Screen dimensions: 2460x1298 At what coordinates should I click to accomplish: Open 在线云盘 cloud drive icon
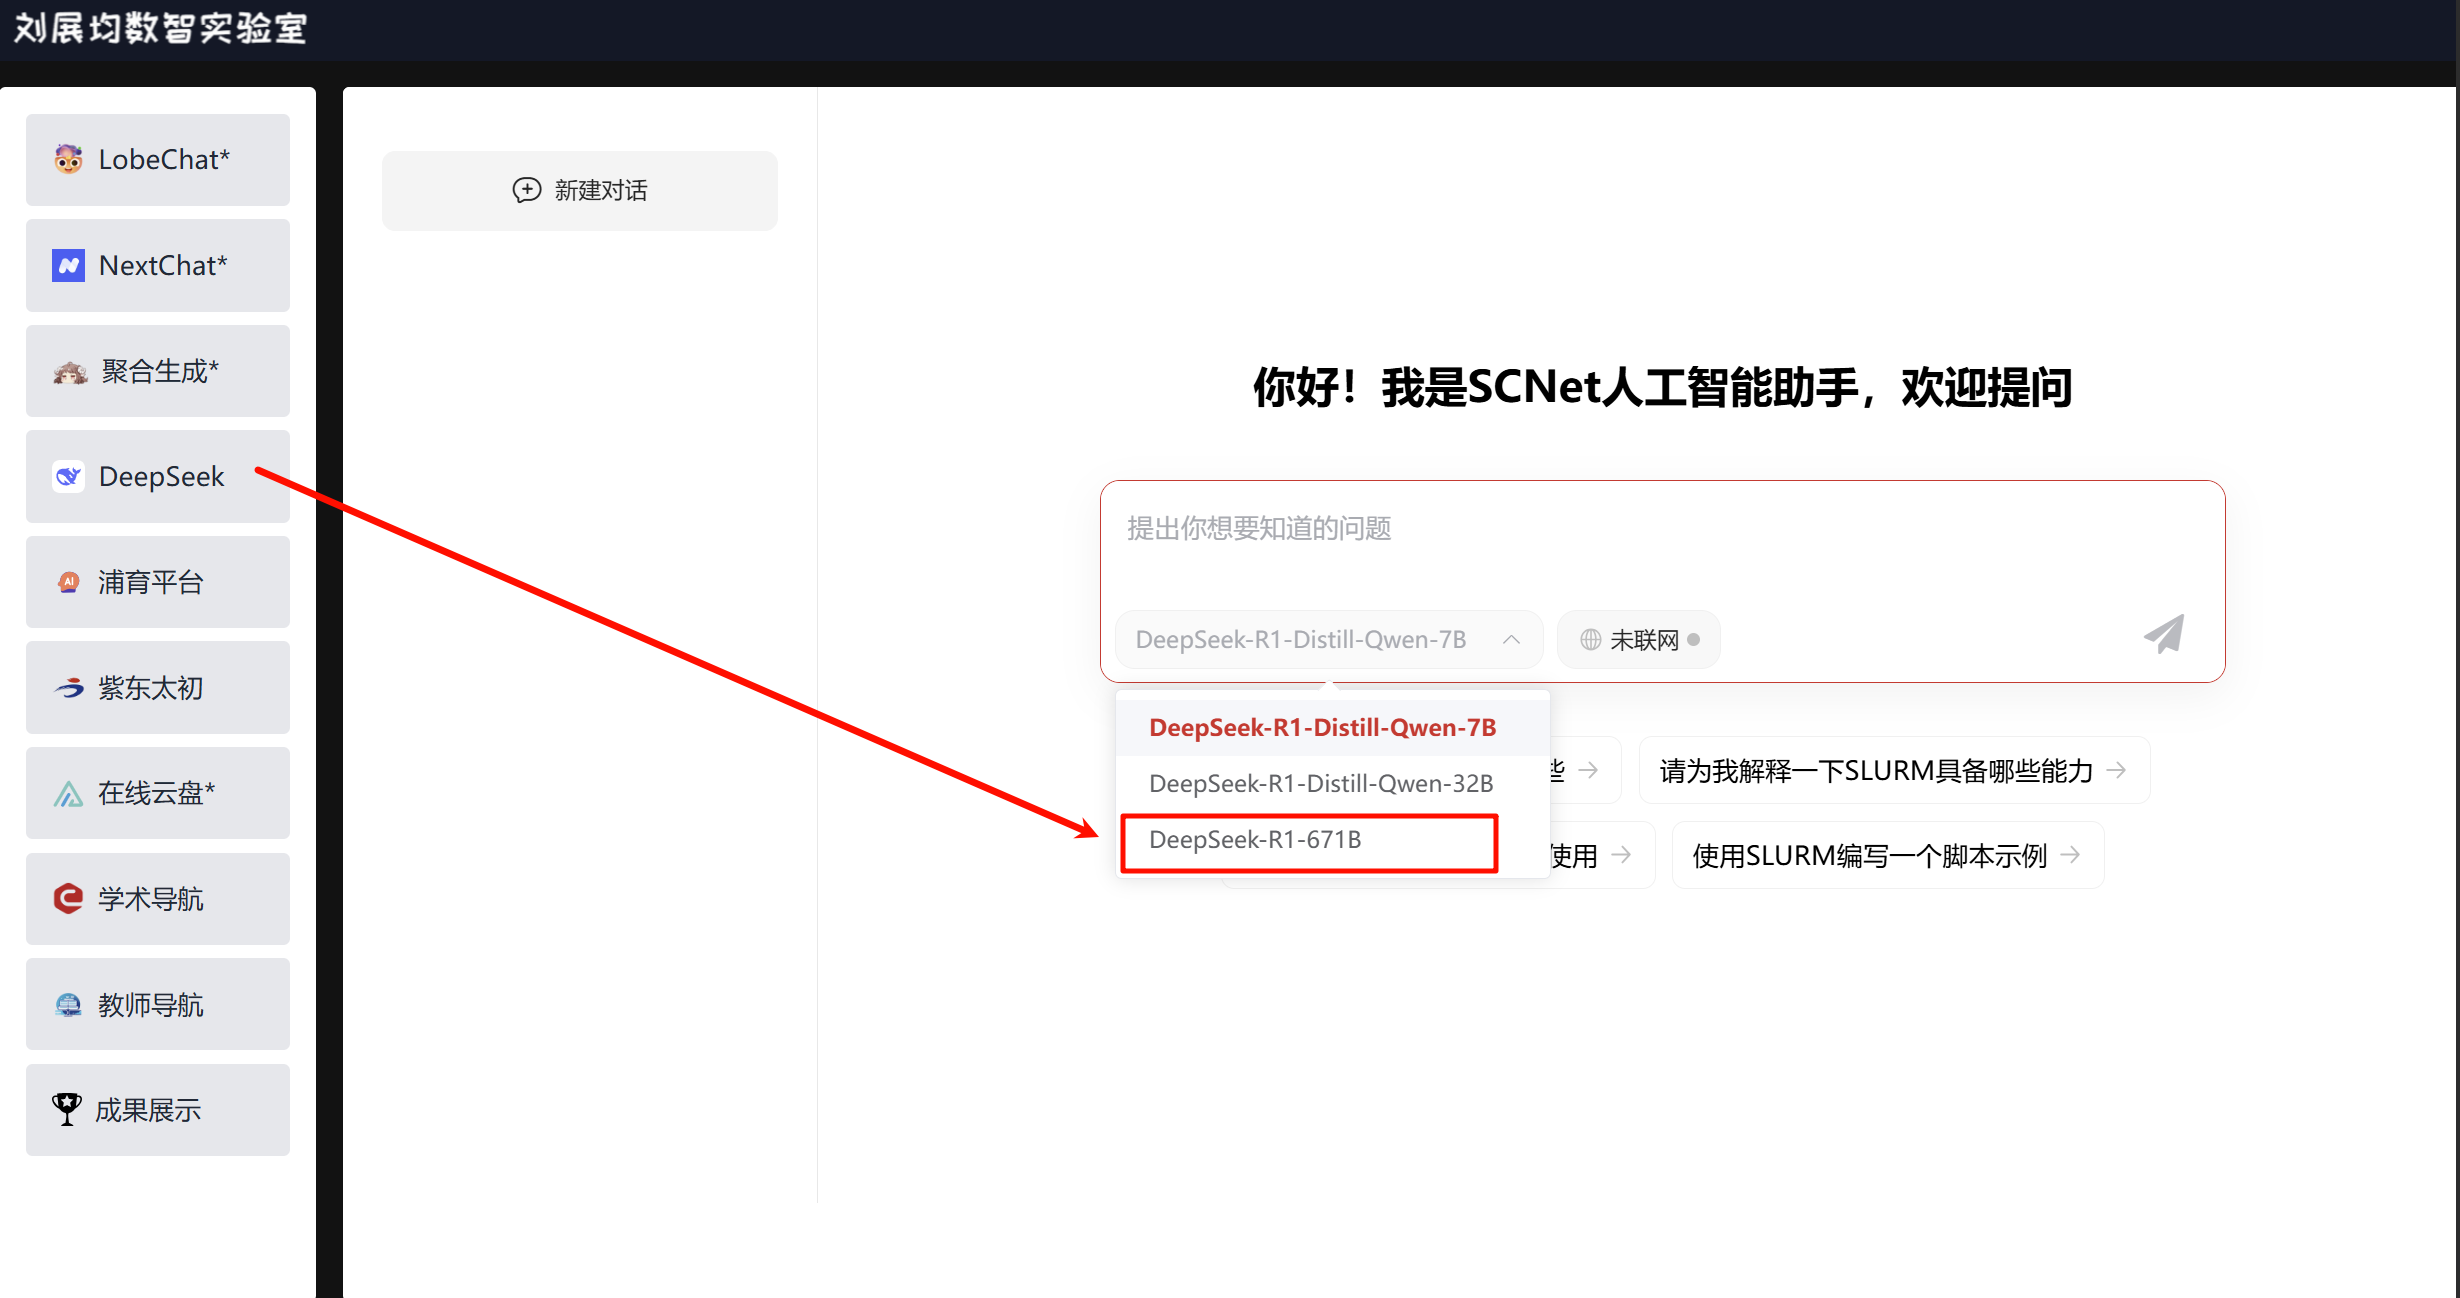click(x=68, y=794)
